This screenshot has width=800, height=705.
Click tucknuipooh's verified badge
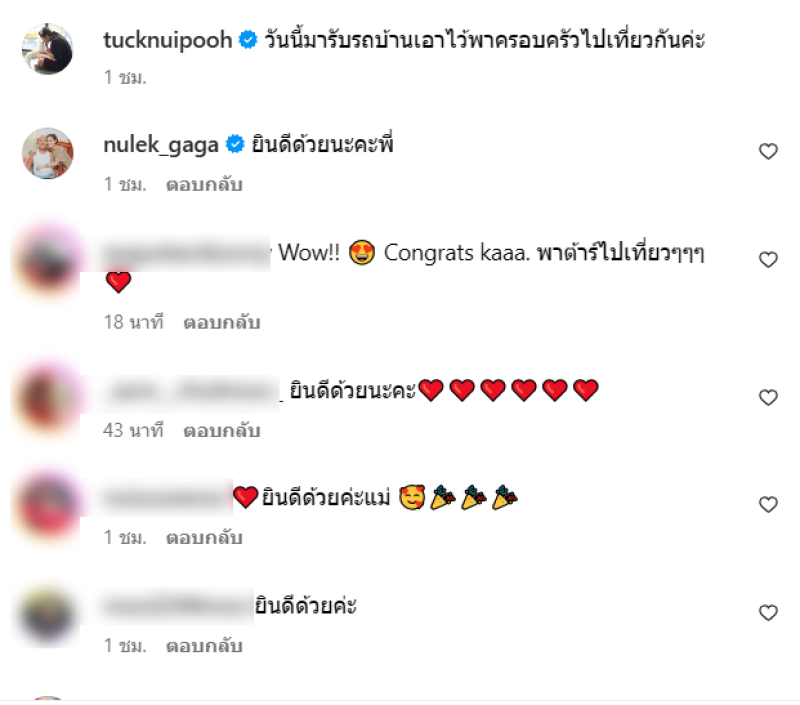coord(248,40)
